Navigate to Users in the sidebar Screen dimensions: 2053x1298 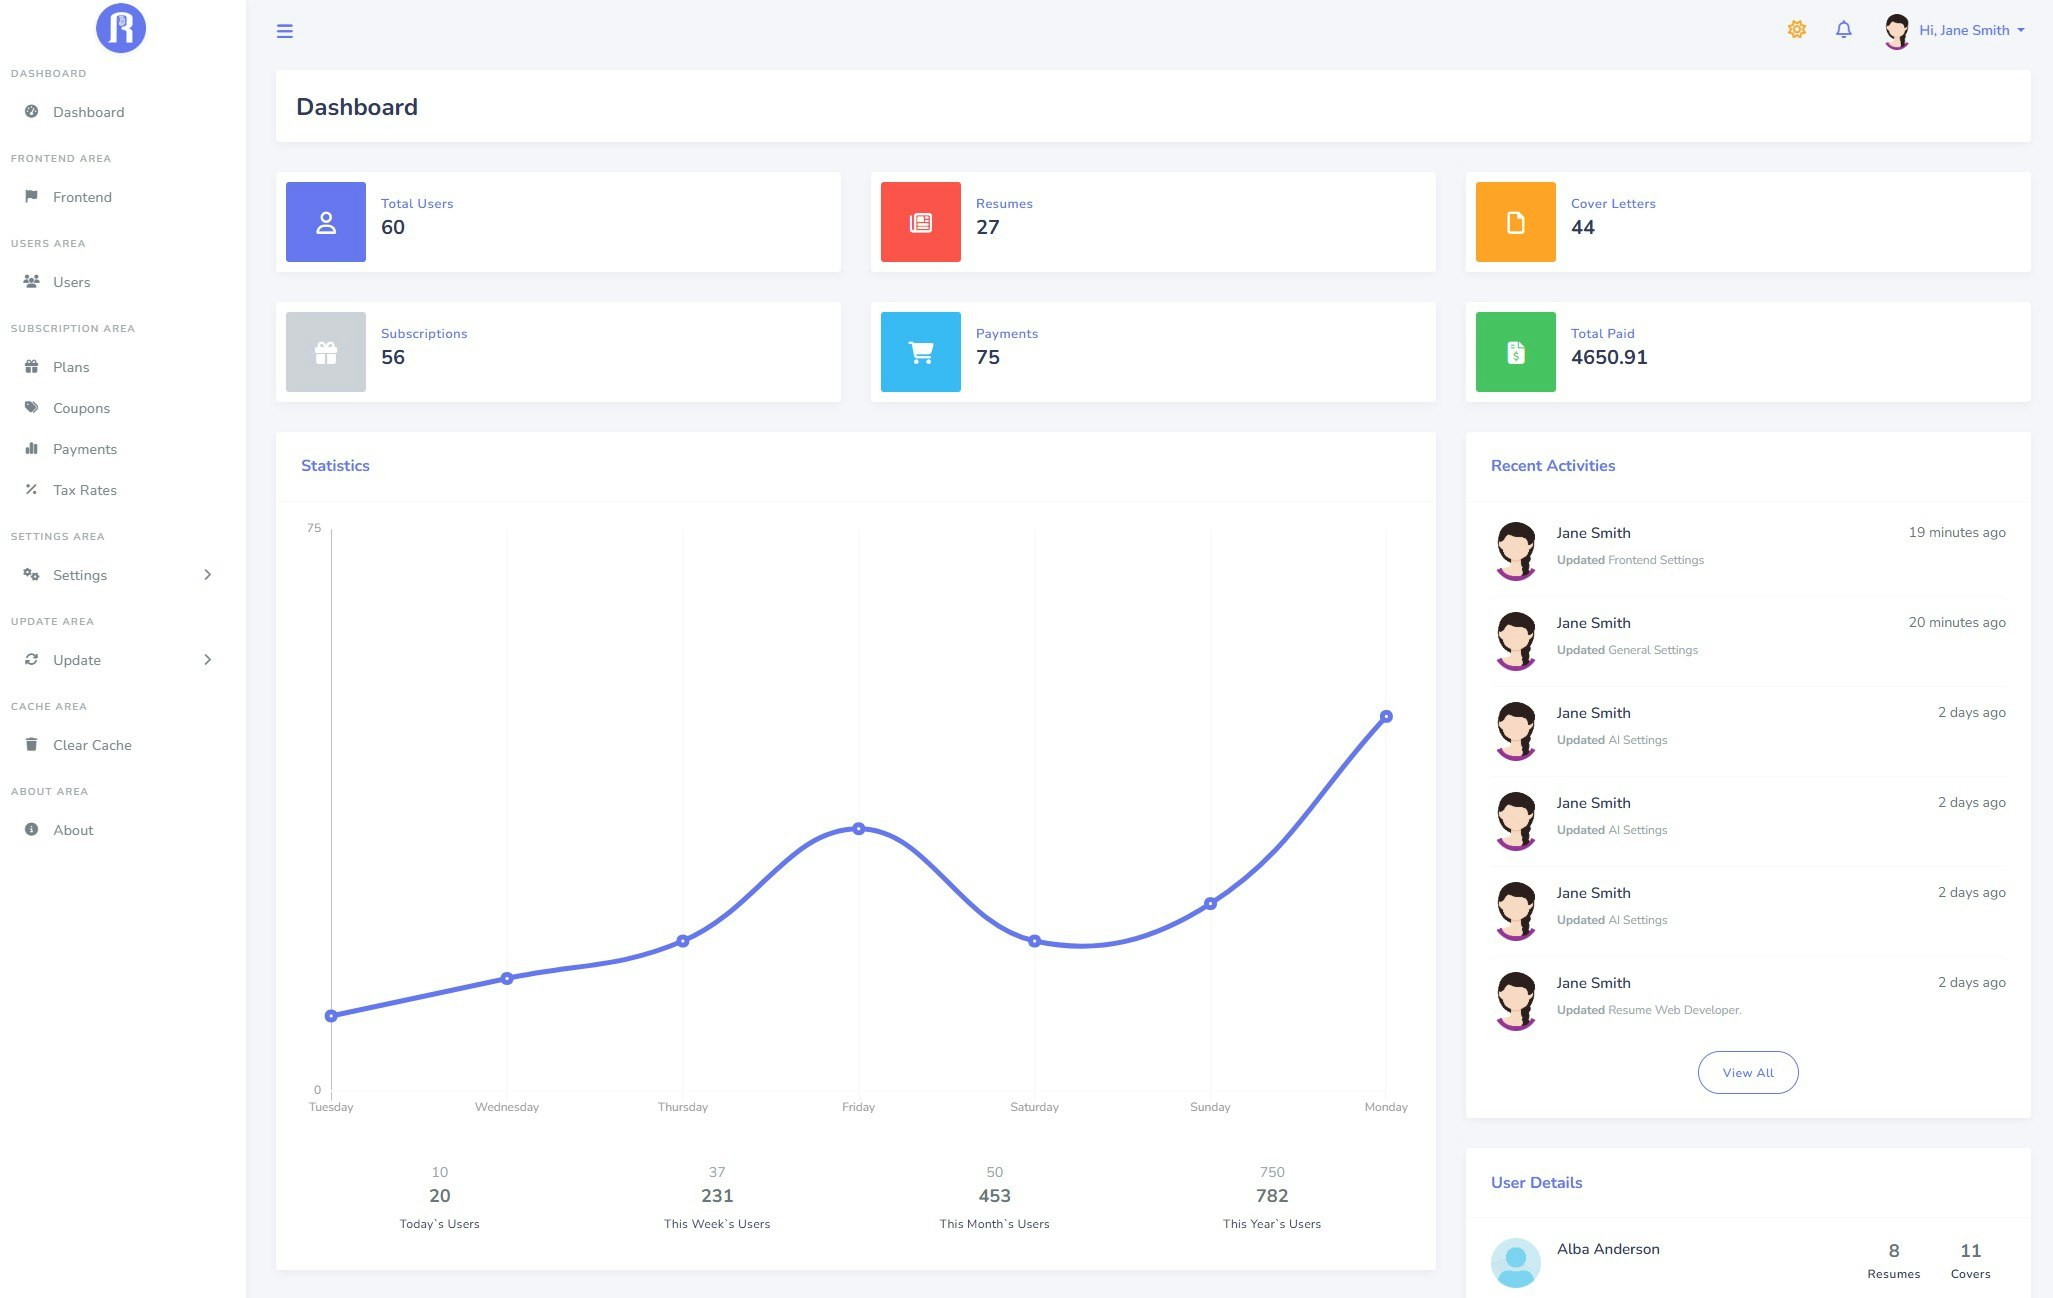(71, 282)
